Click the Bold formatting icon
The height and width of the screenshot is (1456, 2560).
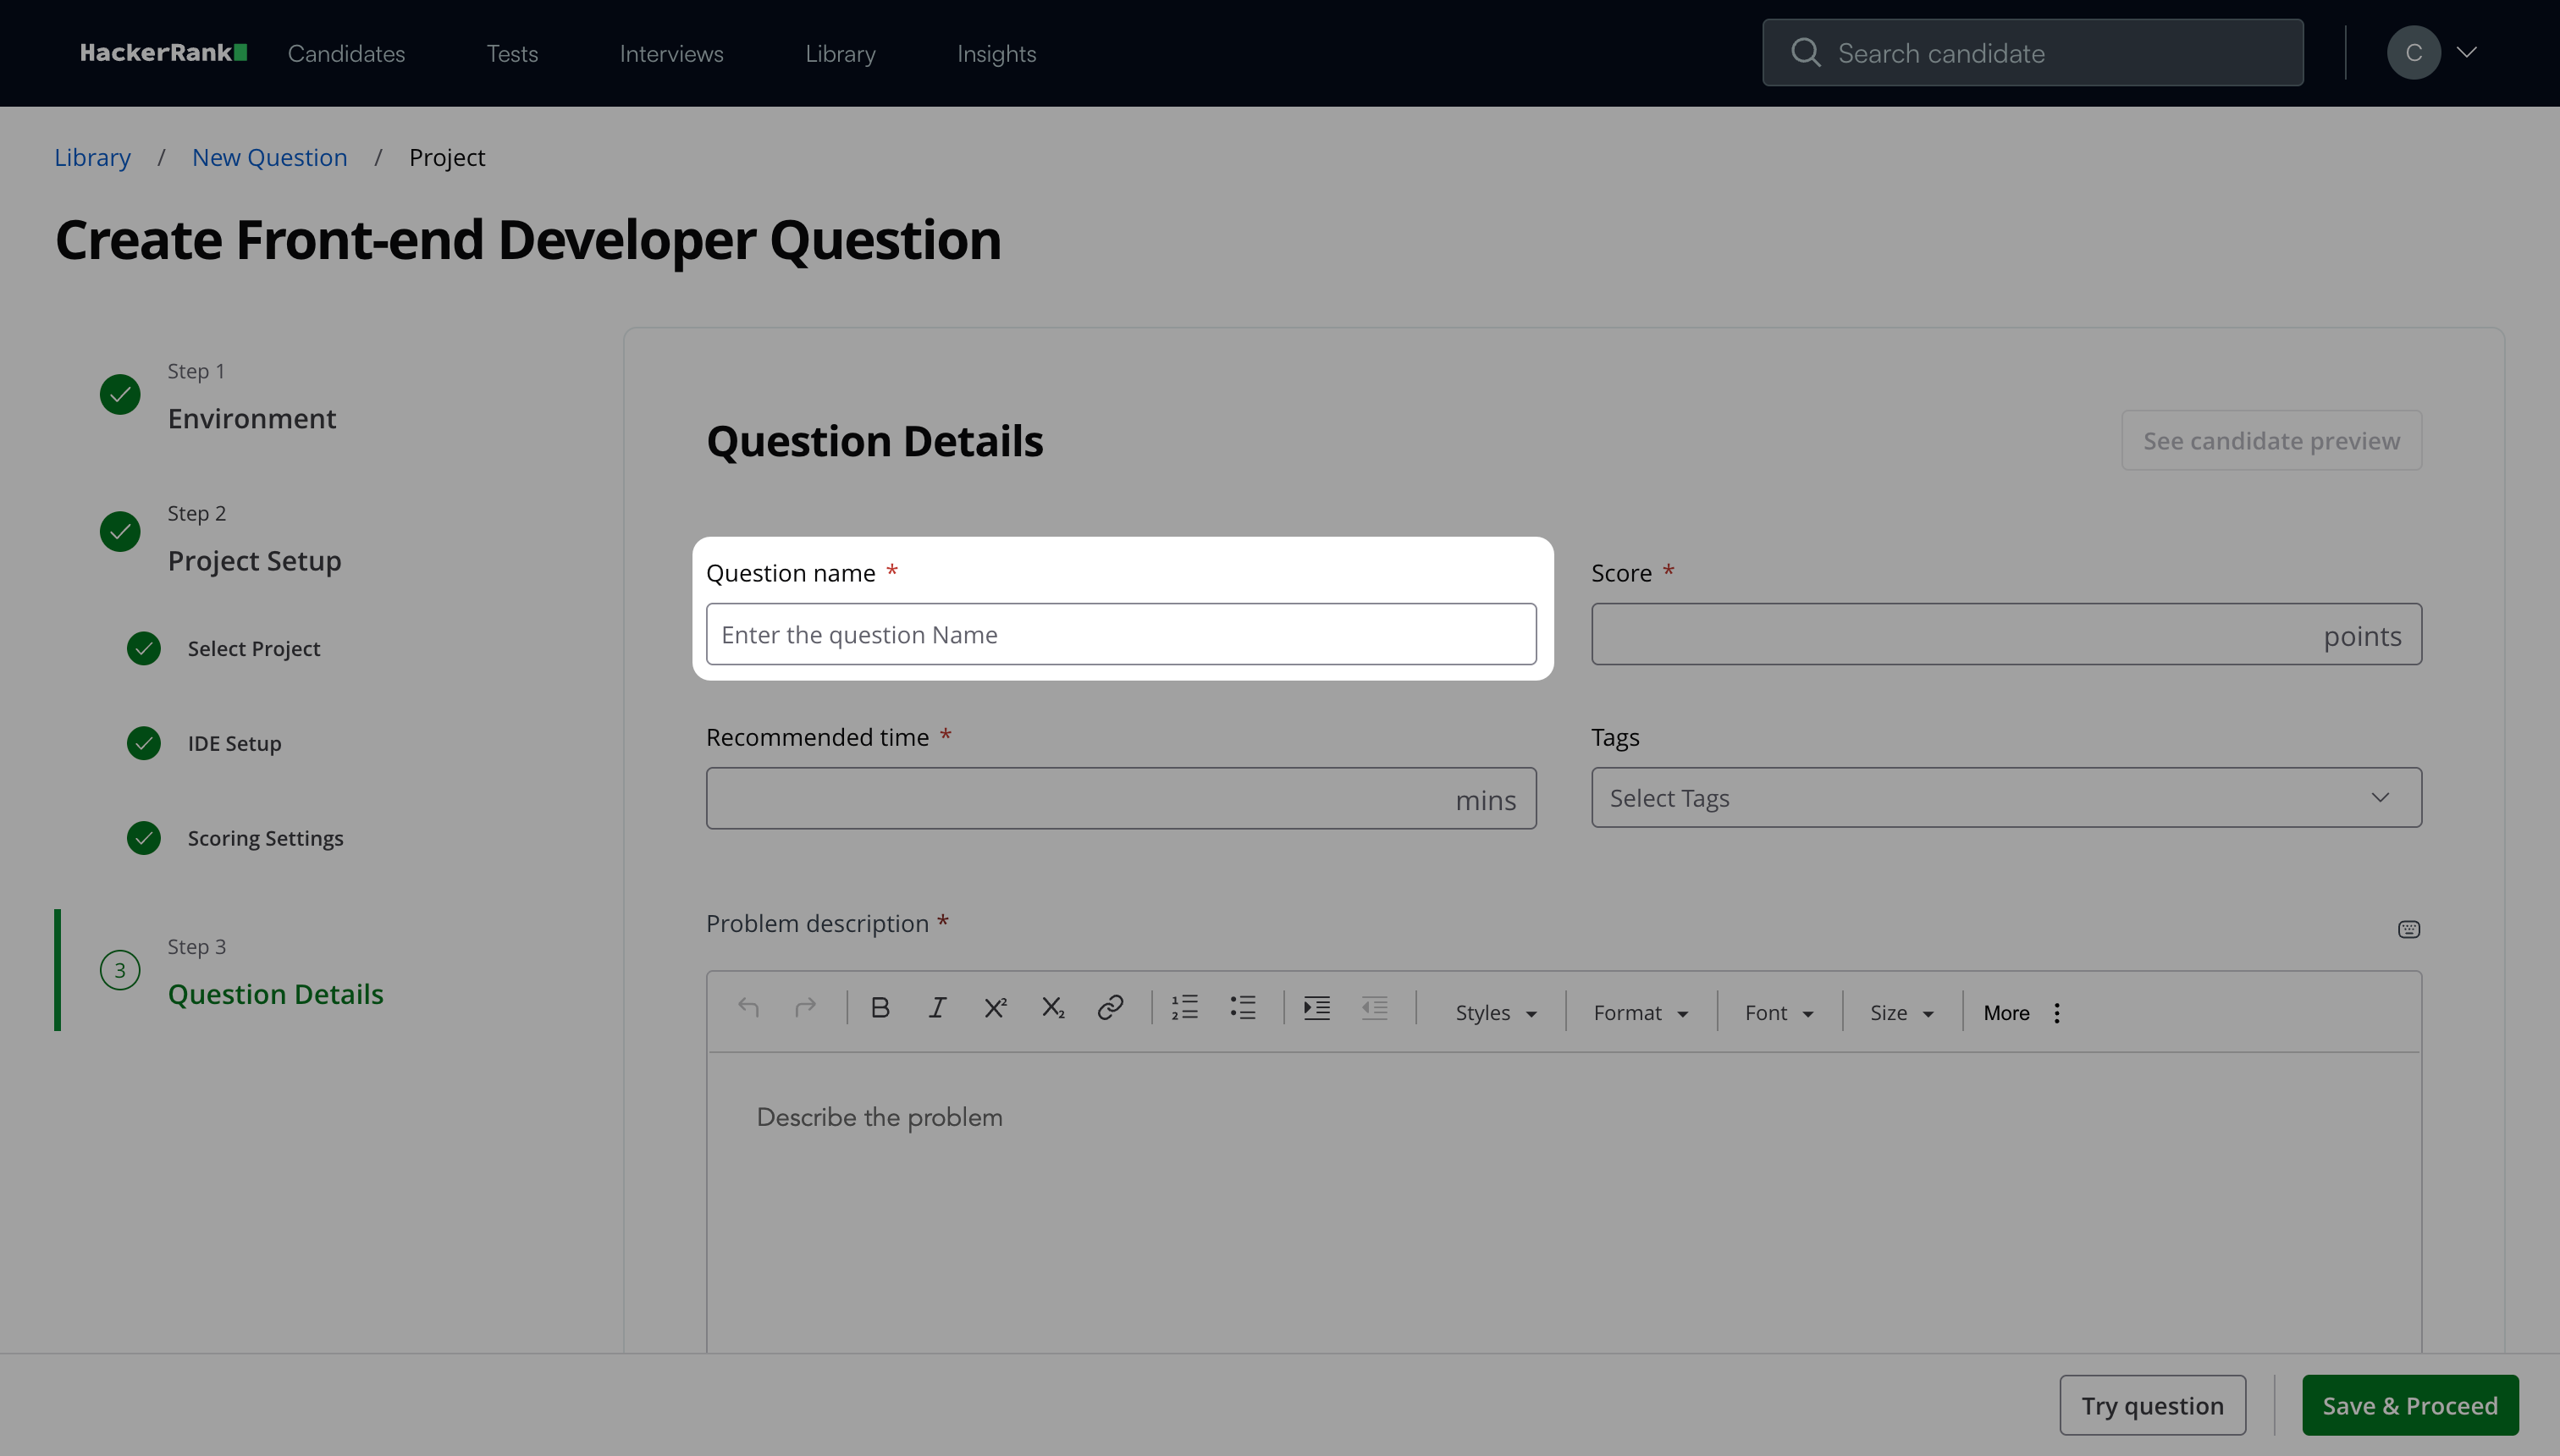click(x=880, y=1008)
